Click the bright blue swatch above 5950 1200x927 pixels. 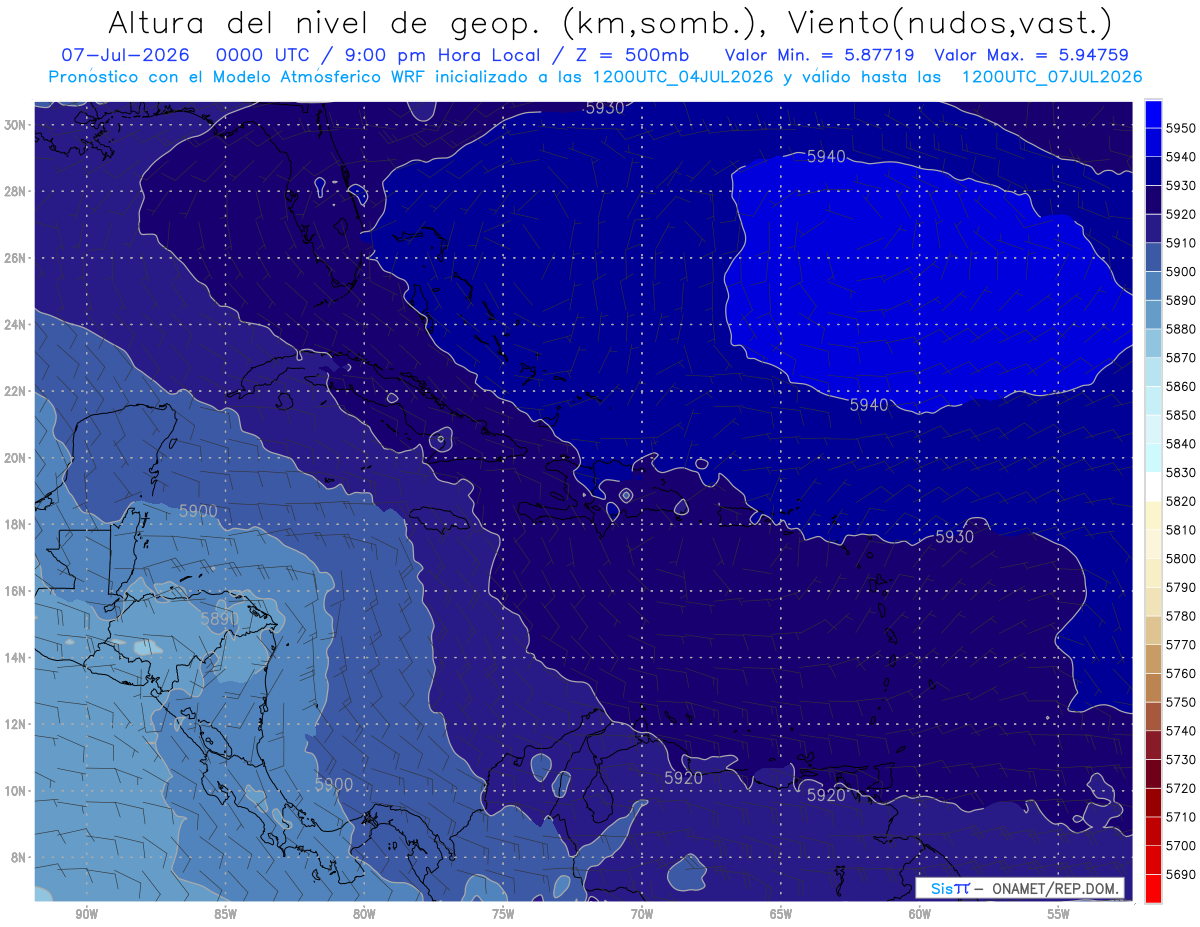coord(1153,113)
